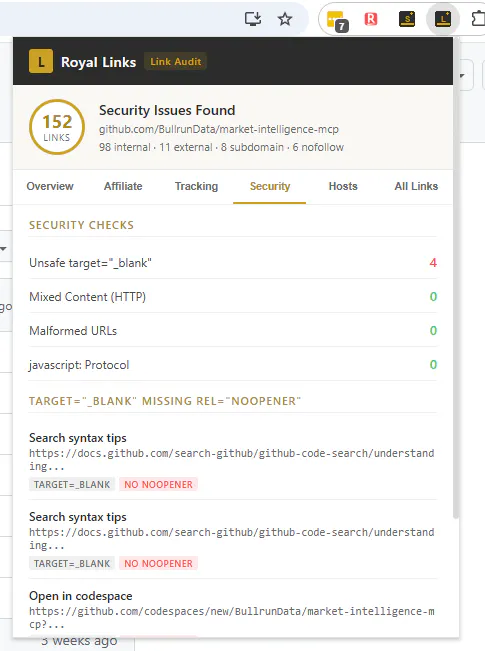Viewport: 485px width, 651px height.
Task: Open the yellow extension with badge 7
Action: [x=336, y=20]
